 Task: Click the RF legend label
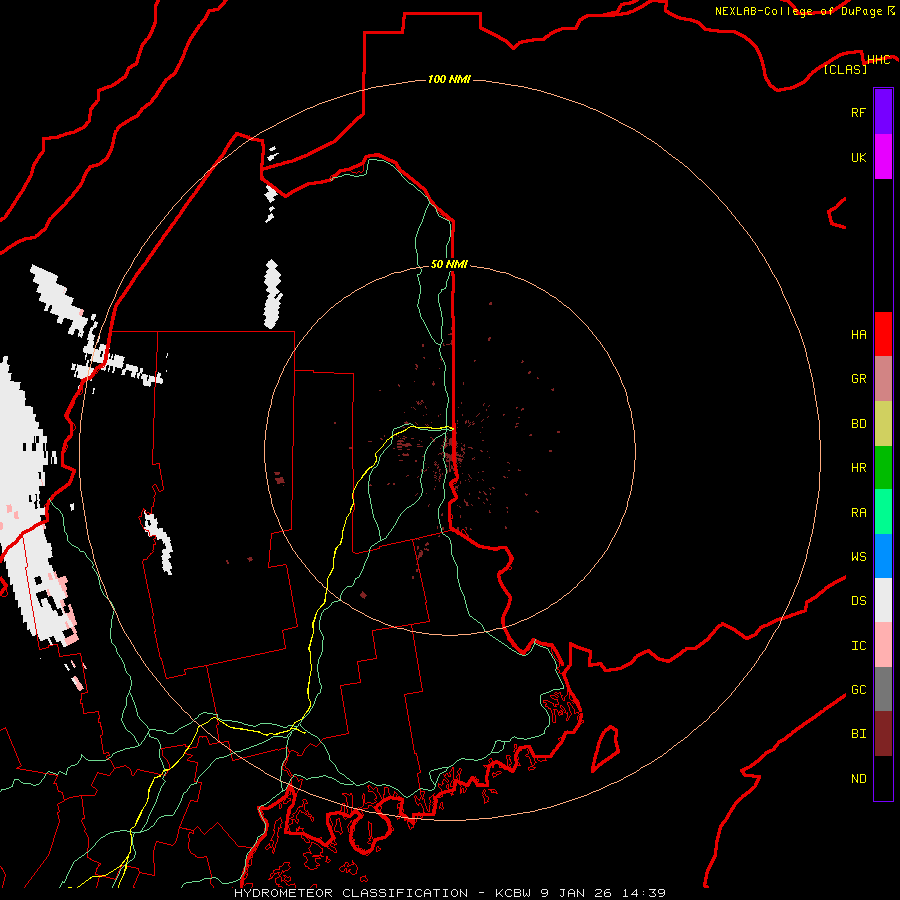tap(858, 112)
